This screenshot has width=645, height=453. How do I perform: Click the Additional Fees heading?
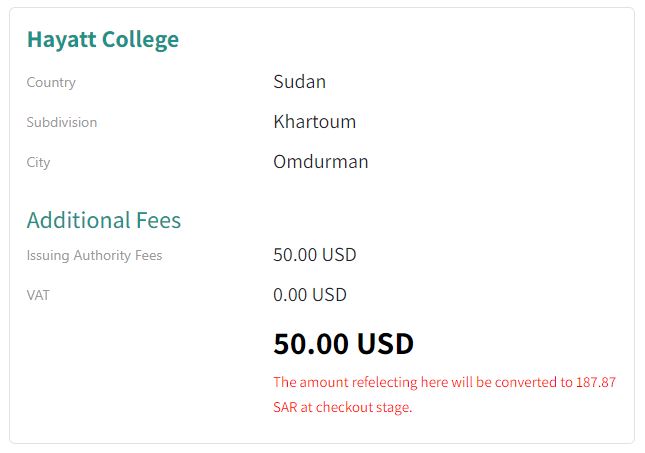point(104,220)
